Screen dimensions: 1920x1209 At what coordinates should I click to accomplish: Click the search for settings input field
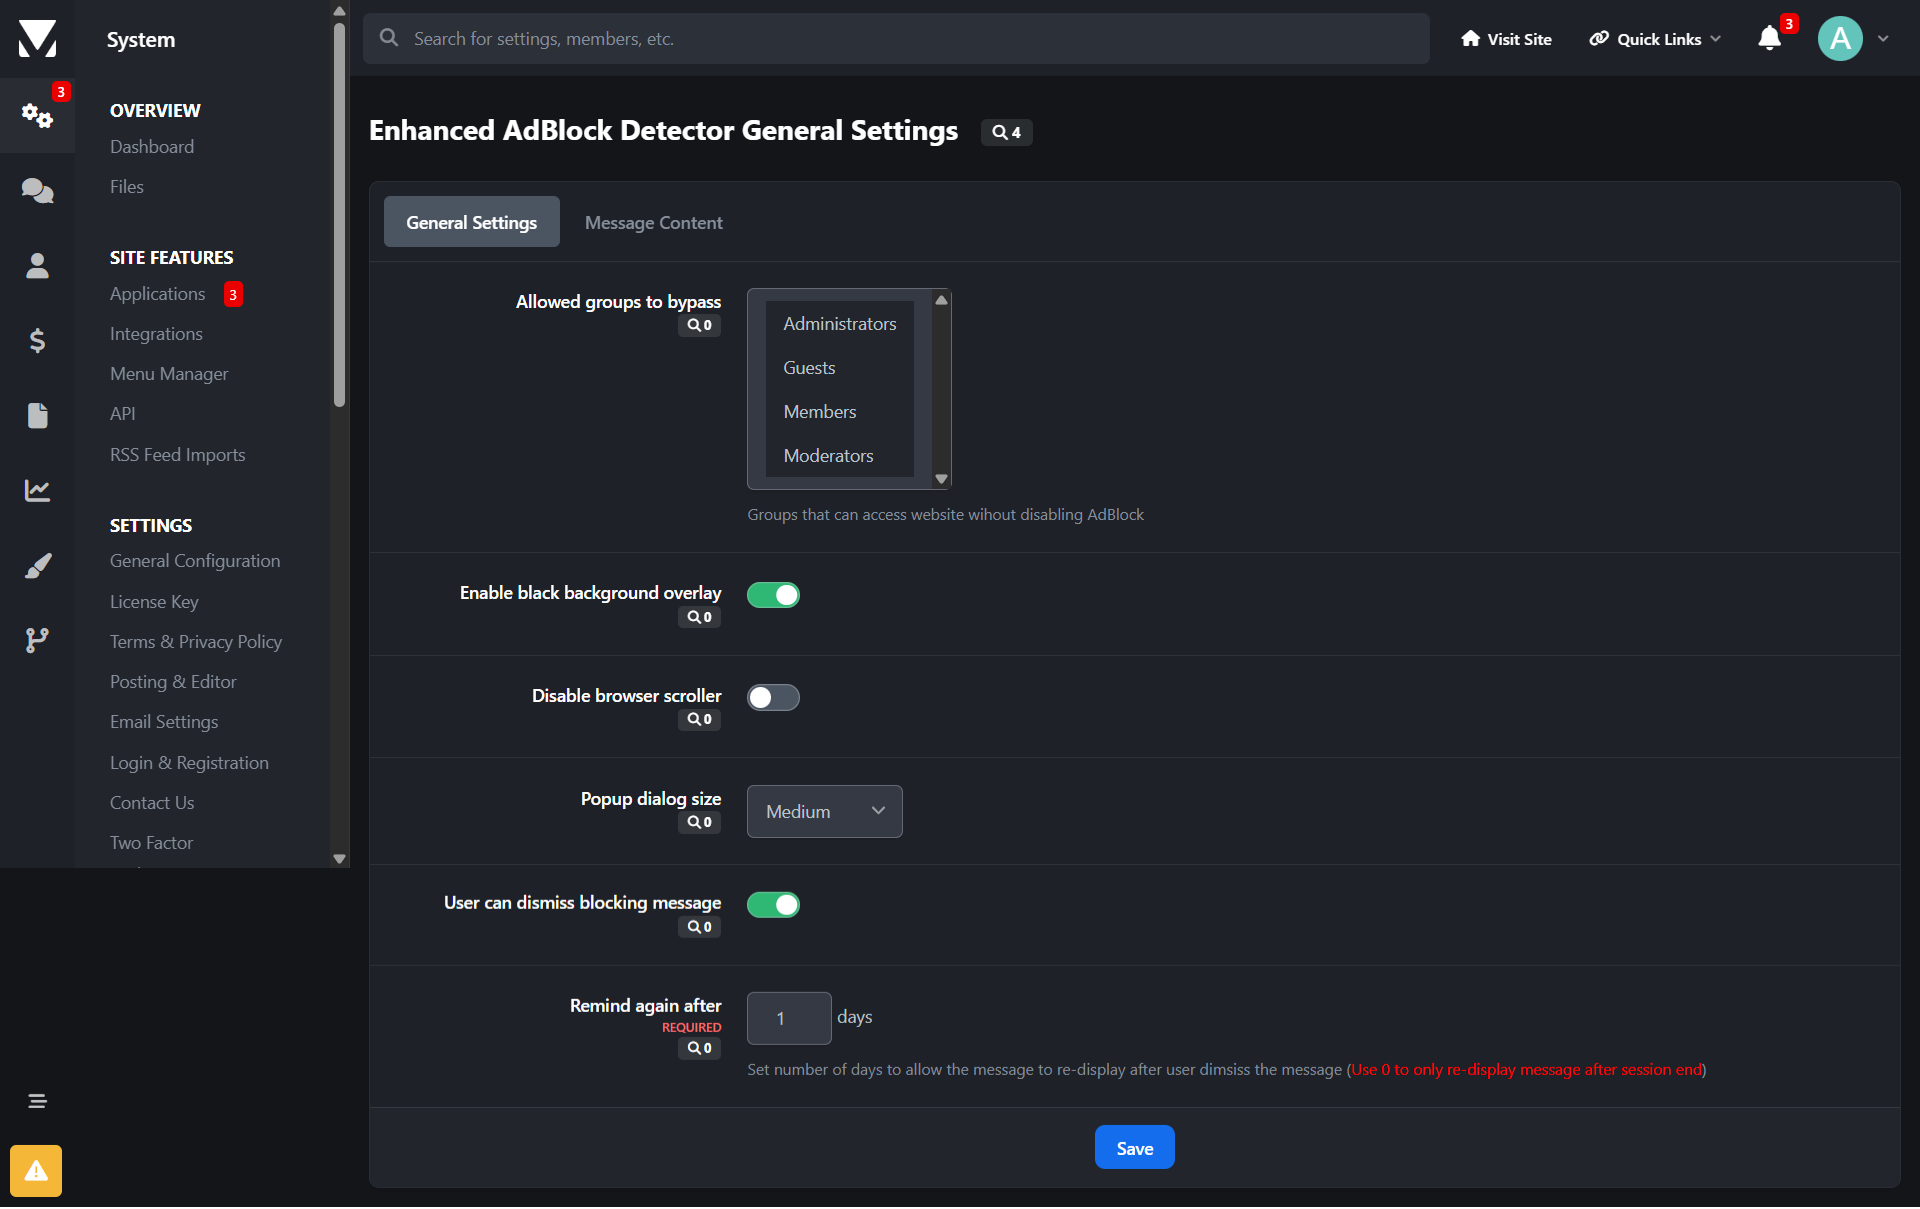[x=896, y=38]
